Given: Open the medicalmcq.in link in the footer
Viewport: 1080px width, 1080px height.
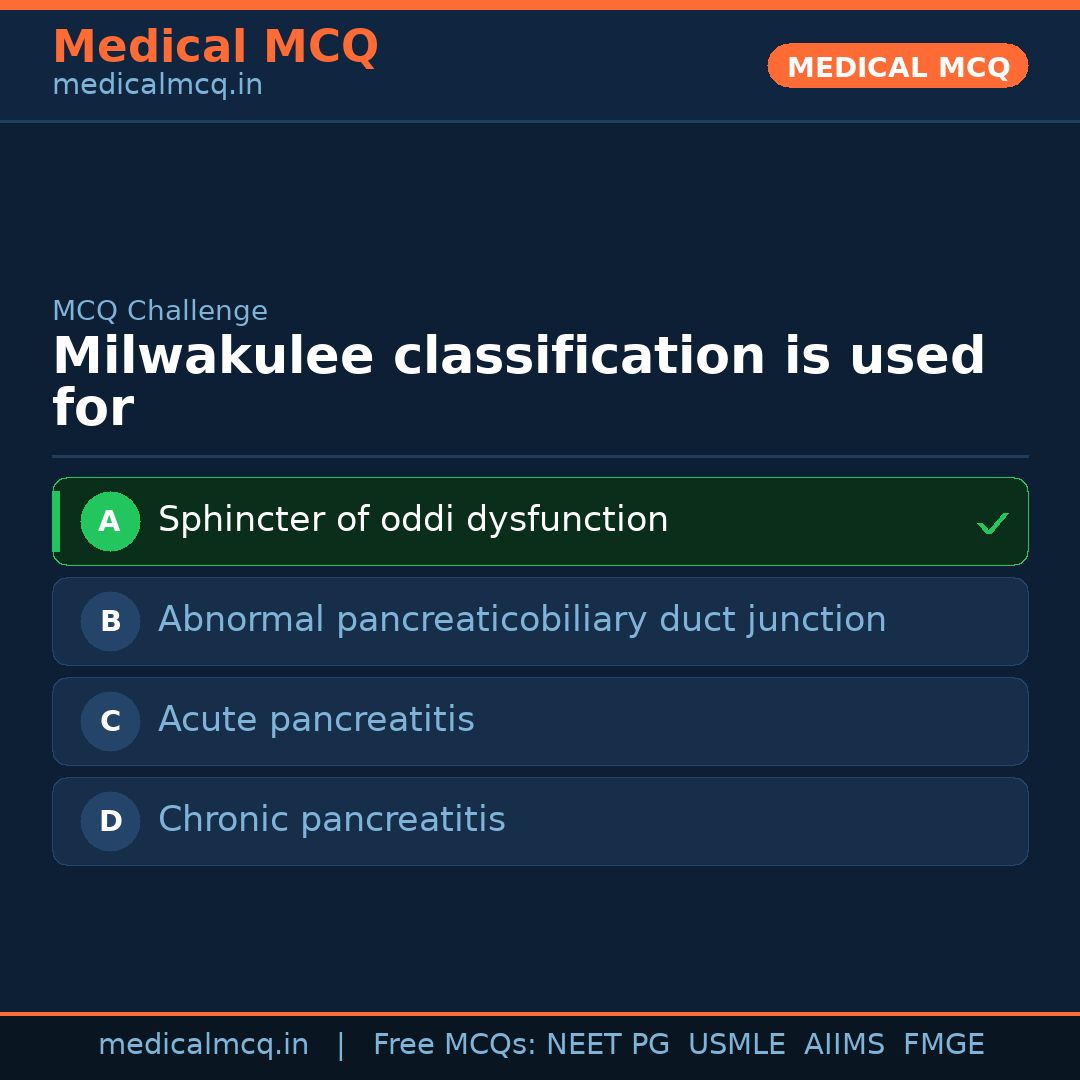Looking at the screenshot, I should (x=203, y=1045).
